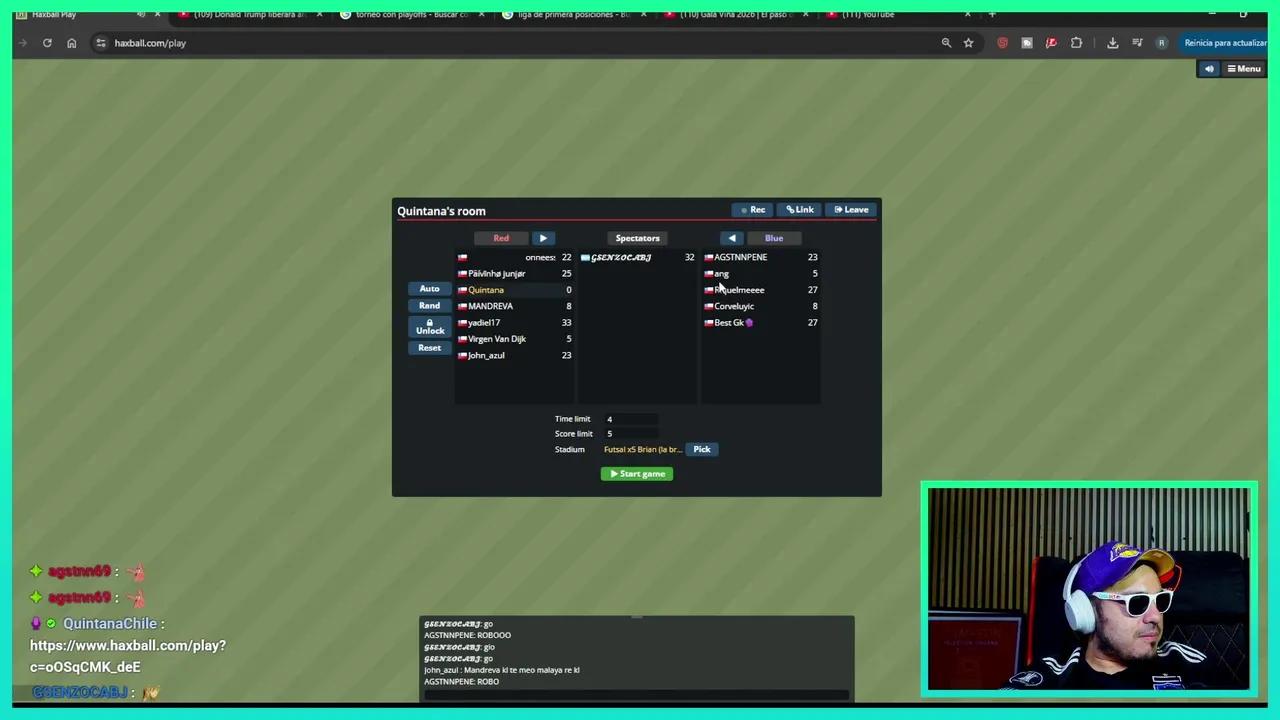
Task: Copy the room Link
Action: (x=799, y=210)
